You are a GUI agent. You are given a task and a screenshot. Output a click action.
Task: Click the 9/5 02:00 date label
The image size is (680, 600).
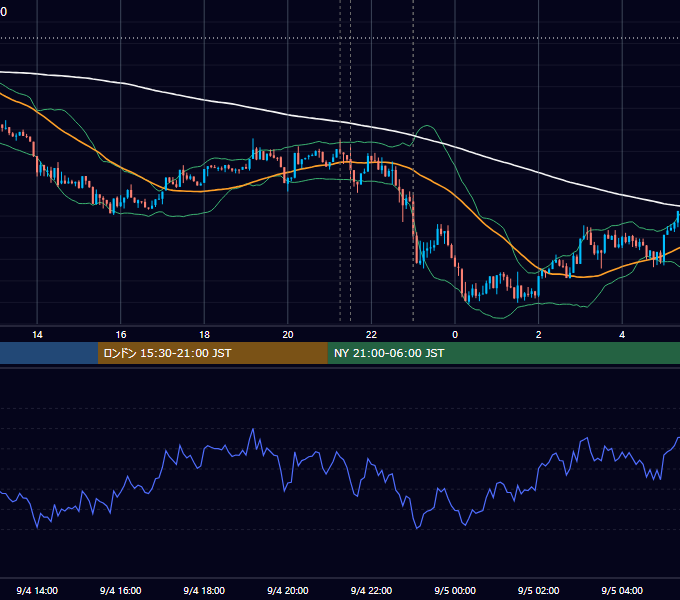point(539,590)
